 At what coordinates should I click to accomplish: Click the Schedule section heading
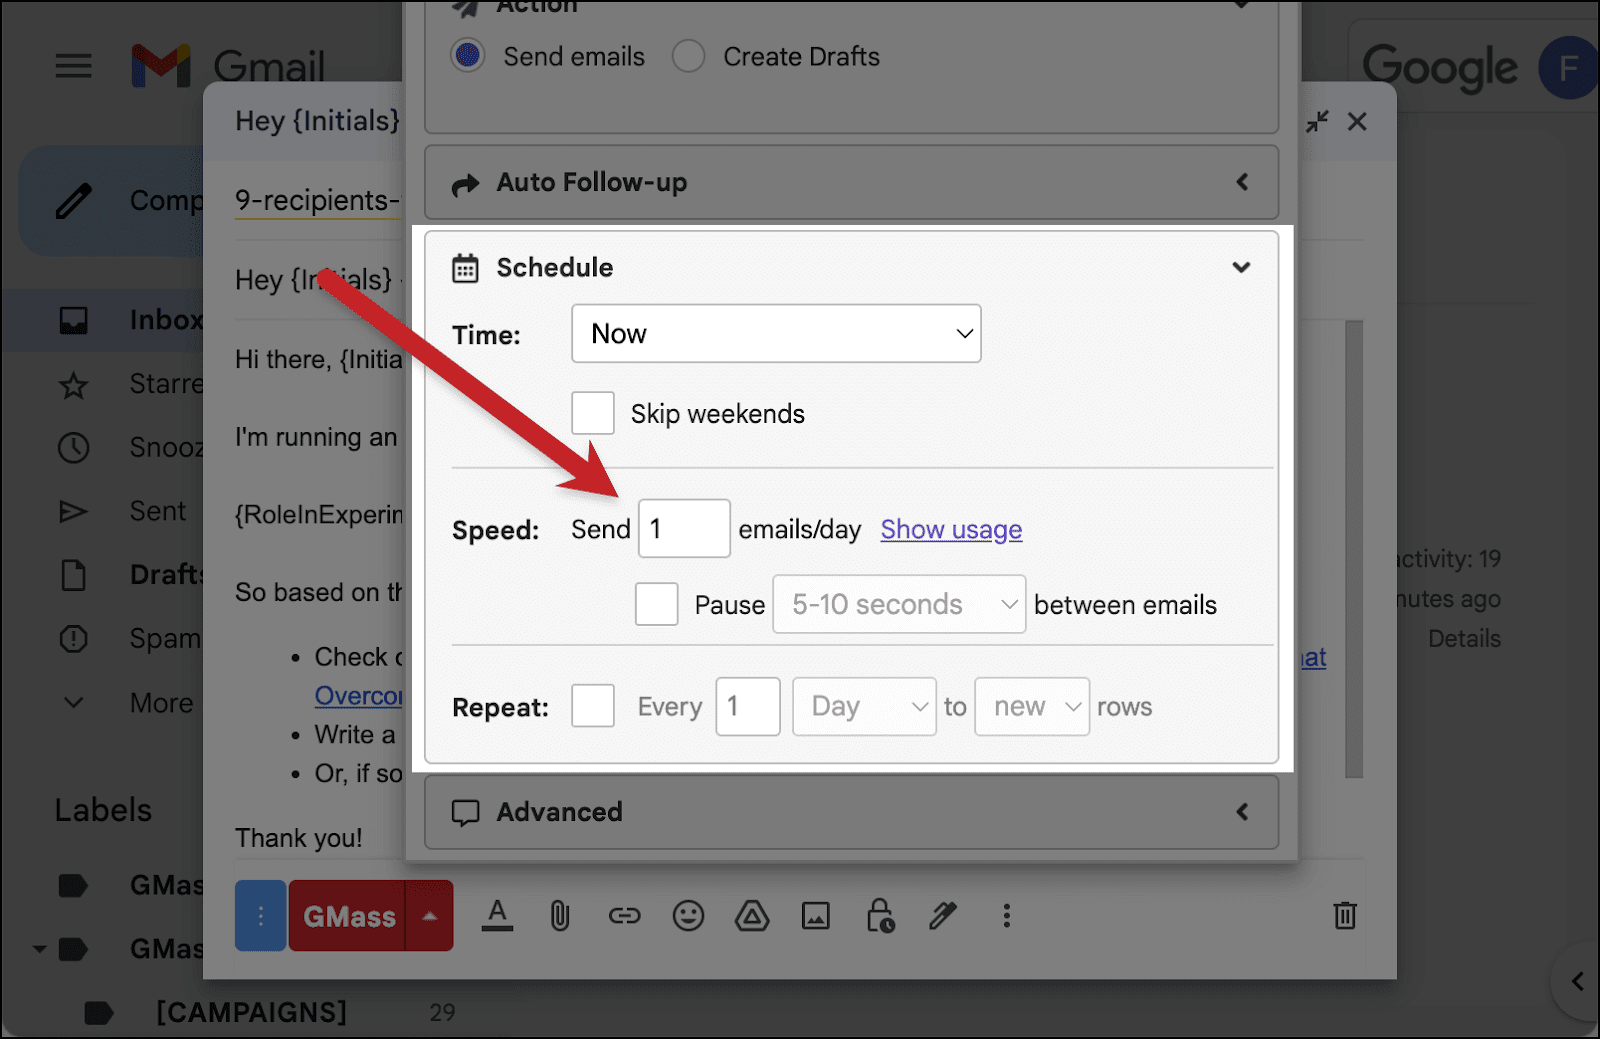click(x=554, y=267)
